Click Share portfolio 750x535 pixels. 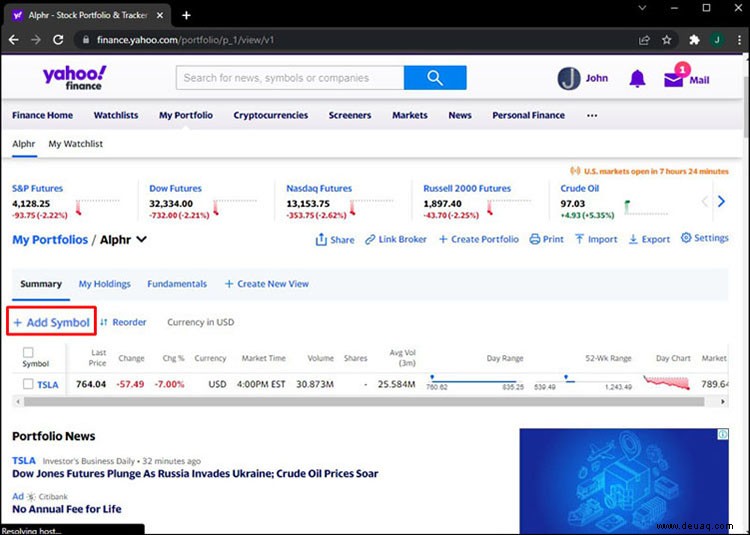335,239
